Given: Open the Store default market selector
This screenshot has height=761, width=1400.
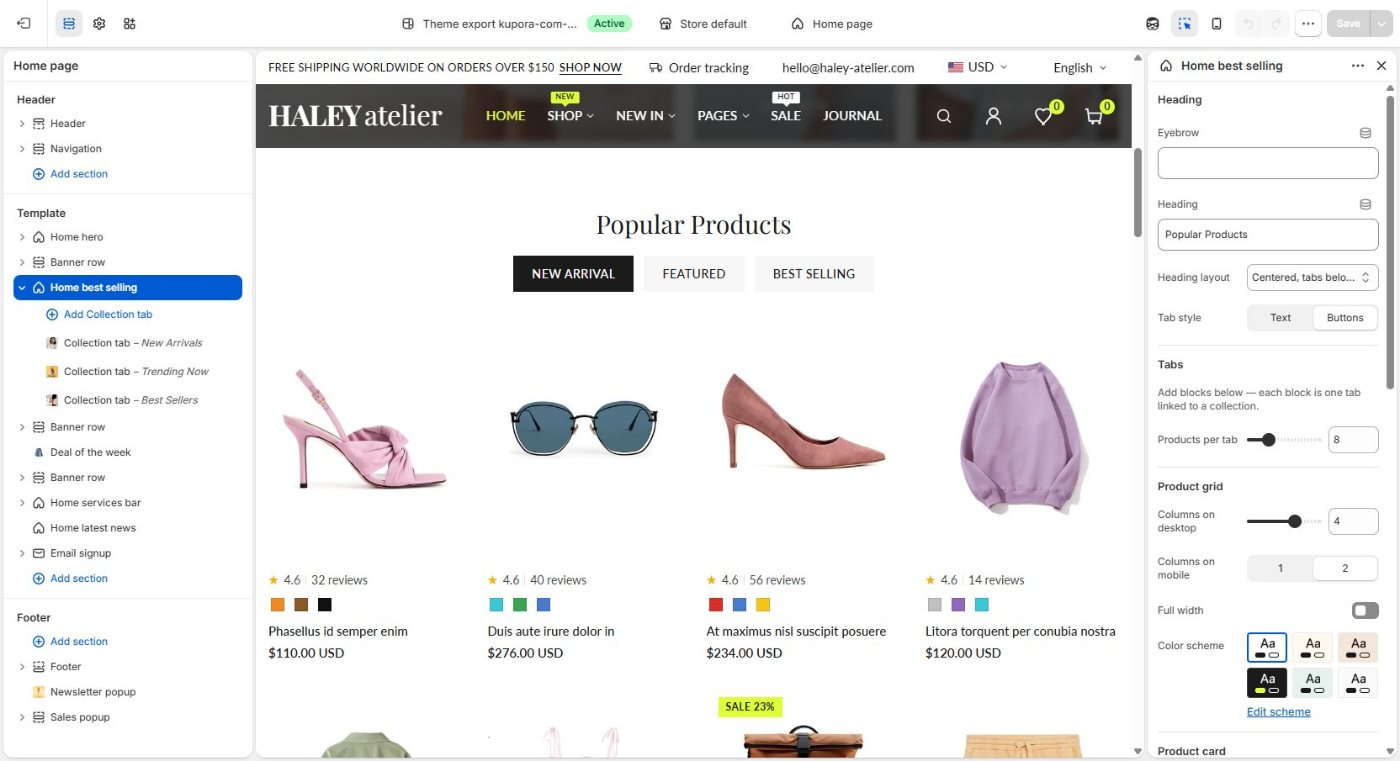Looking at the screenshot, I should point(703,23).
